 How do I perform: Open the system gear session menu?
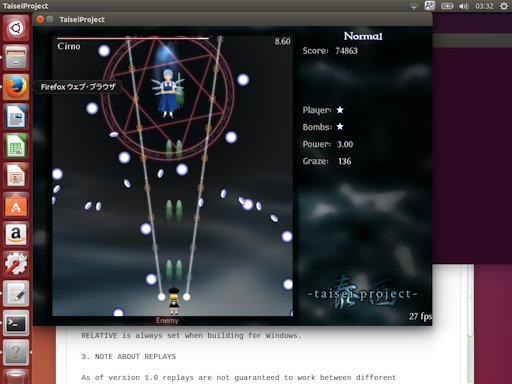(504, 6)
